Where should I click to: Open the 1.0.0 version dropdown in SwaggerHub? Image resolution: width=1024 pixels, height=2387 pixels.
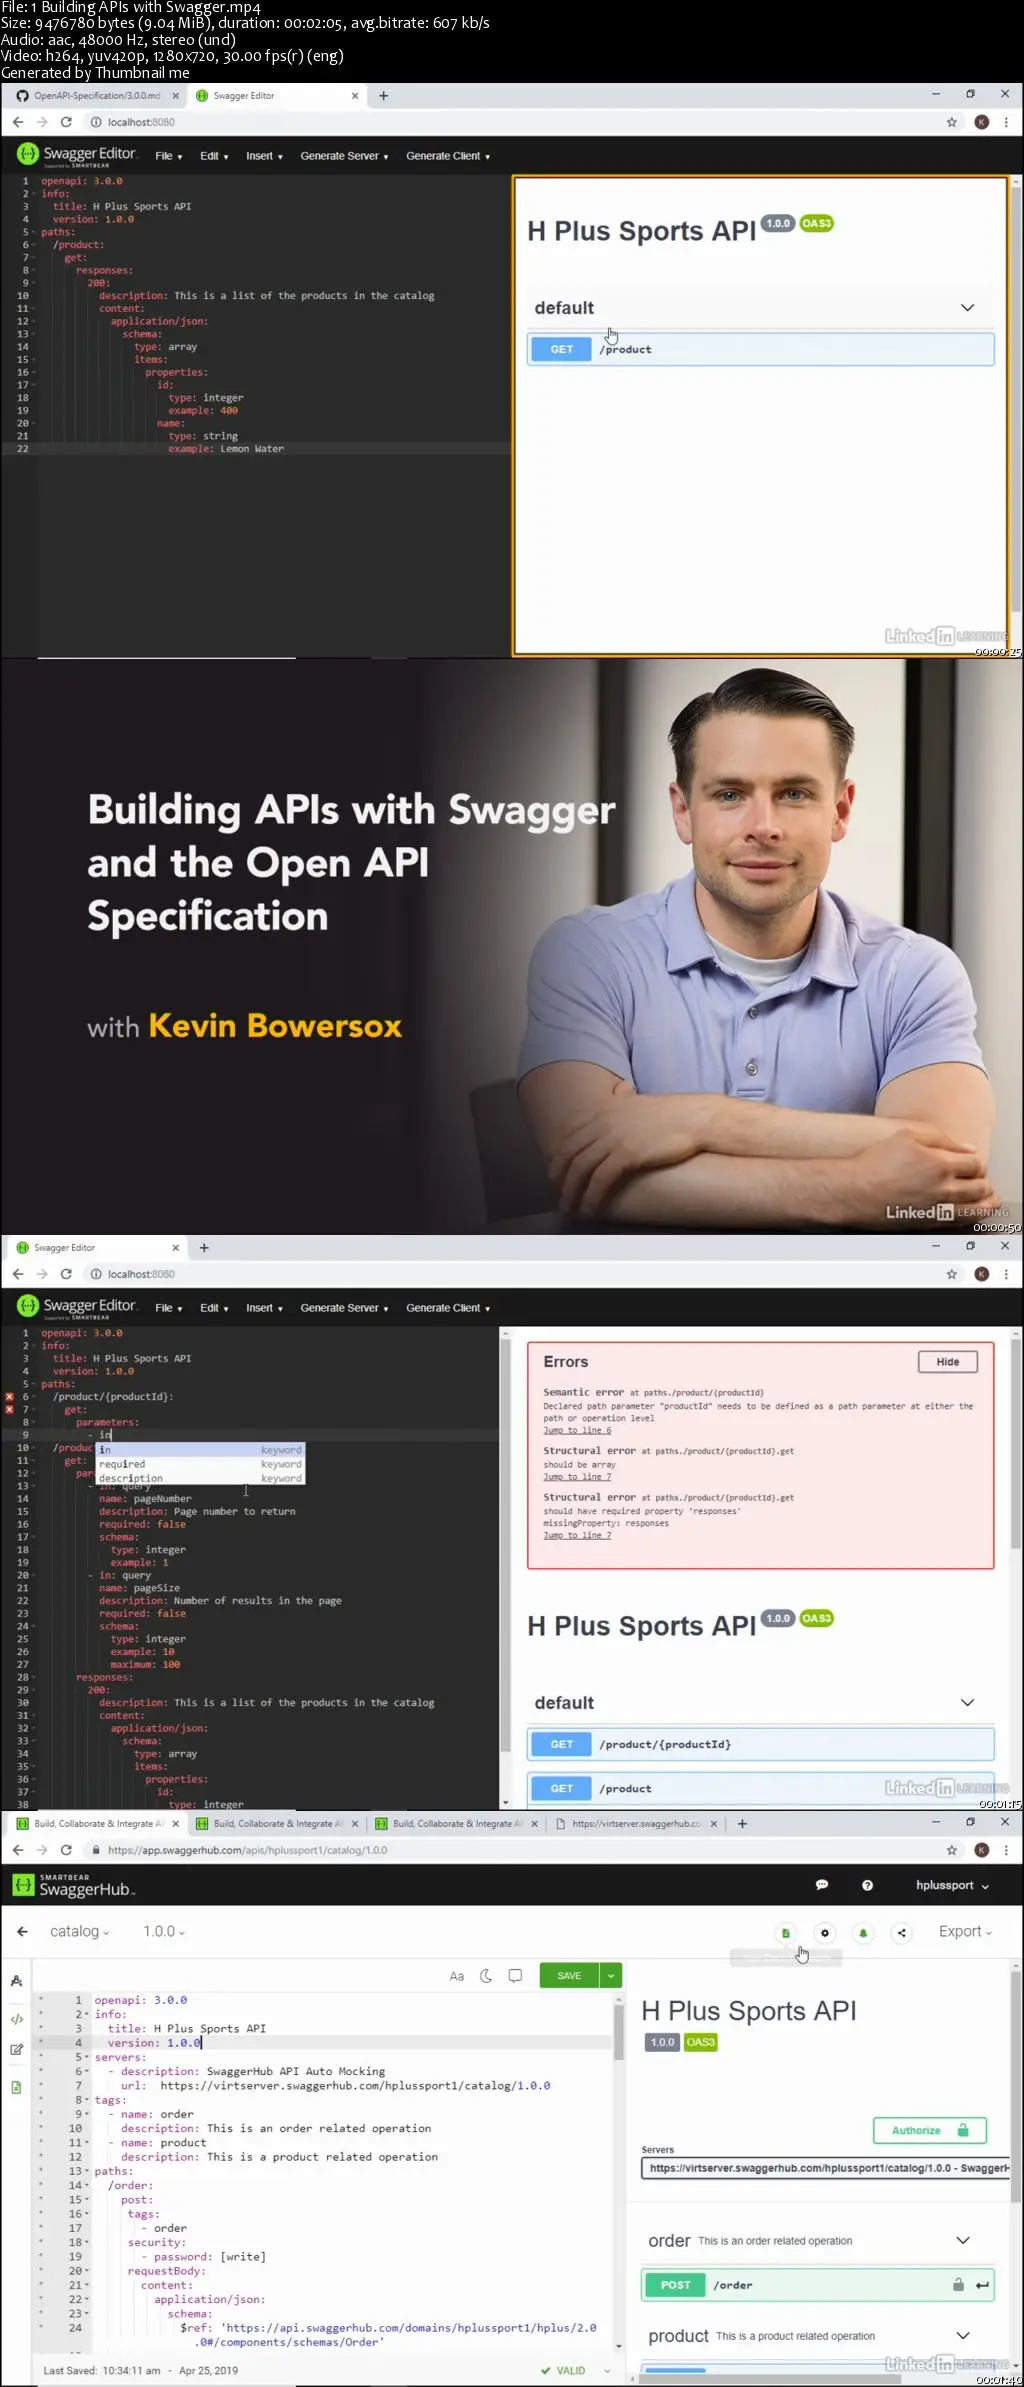[x=164, y=1931]
